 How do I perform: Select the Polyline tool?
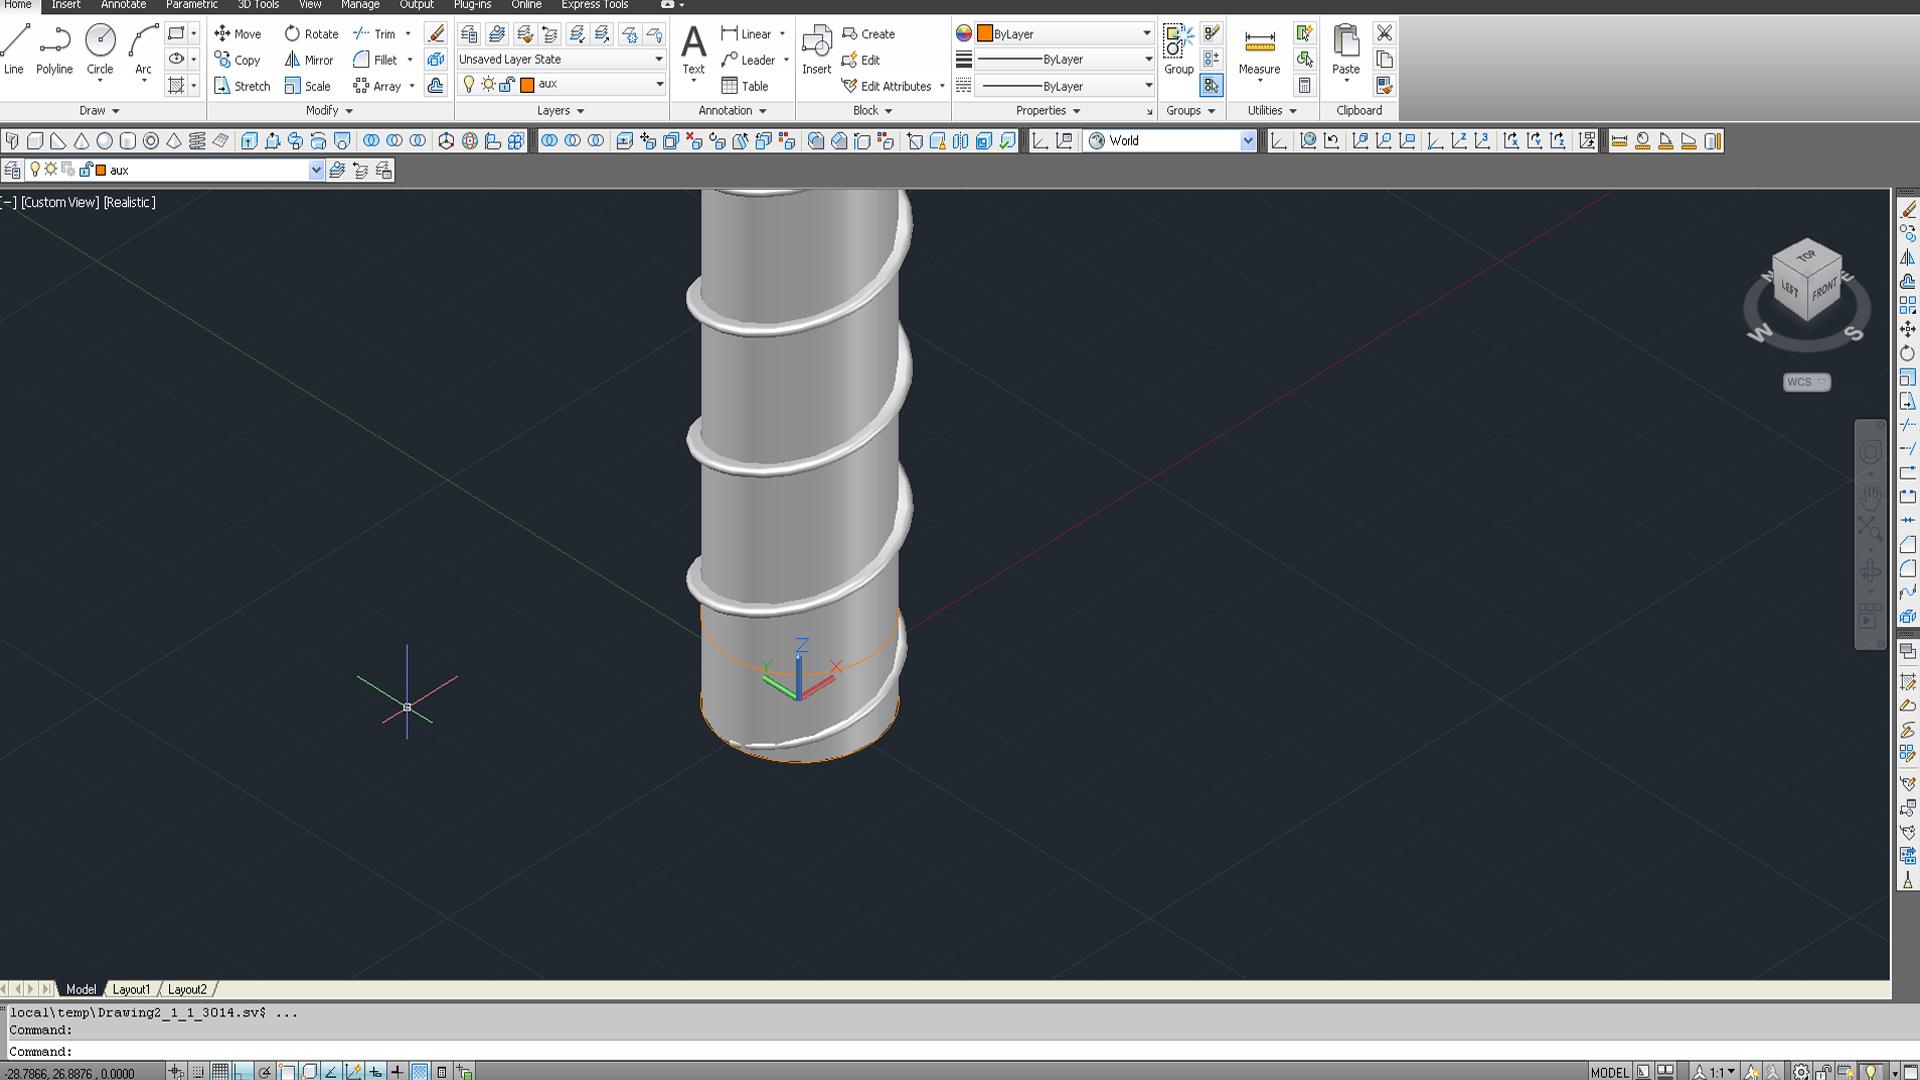[55, 50]
